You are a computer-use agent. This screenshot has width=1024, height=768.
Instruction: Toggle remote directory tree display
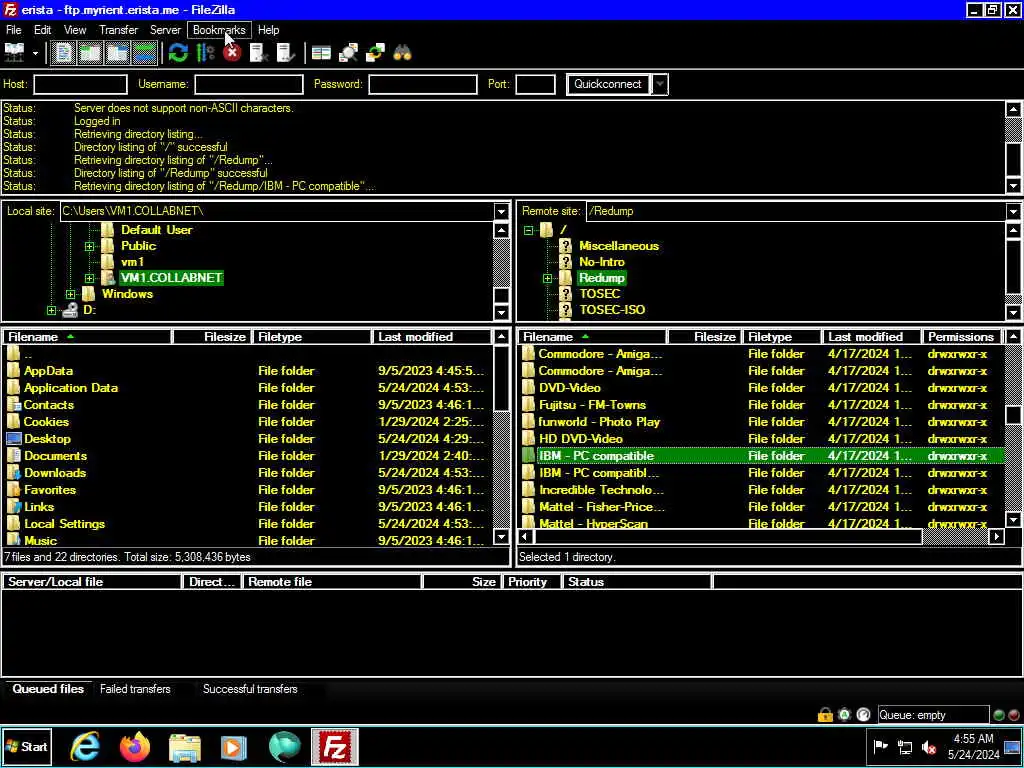(117, 53)
